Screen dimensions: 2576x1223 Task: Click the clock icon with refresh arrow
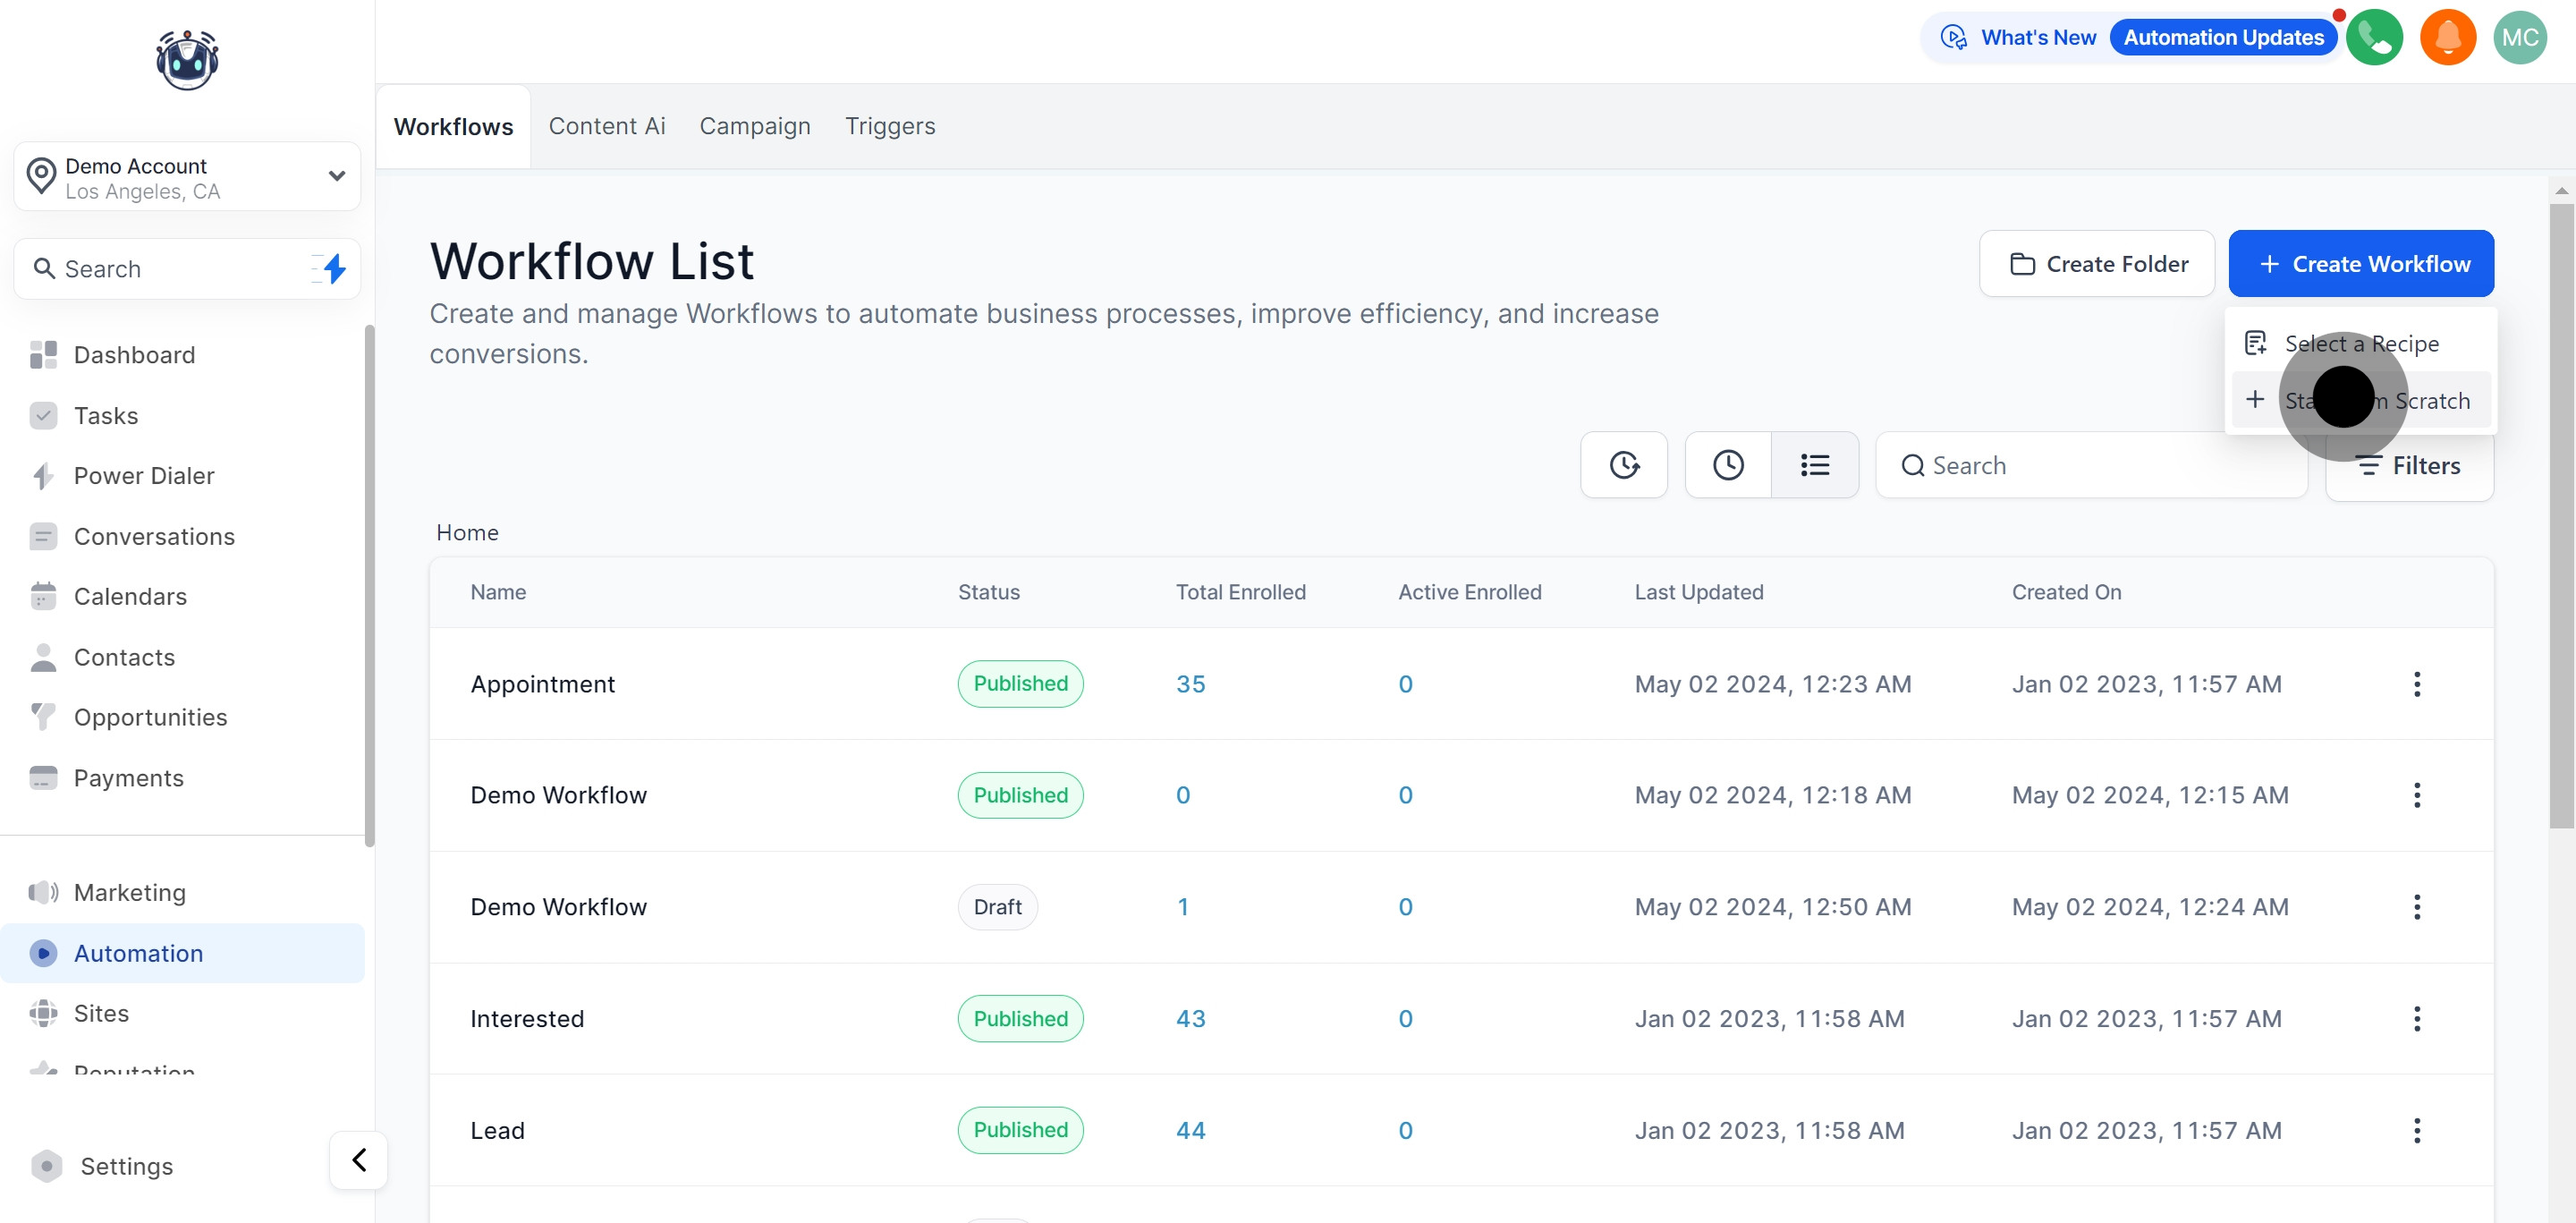coord(1623,465)
